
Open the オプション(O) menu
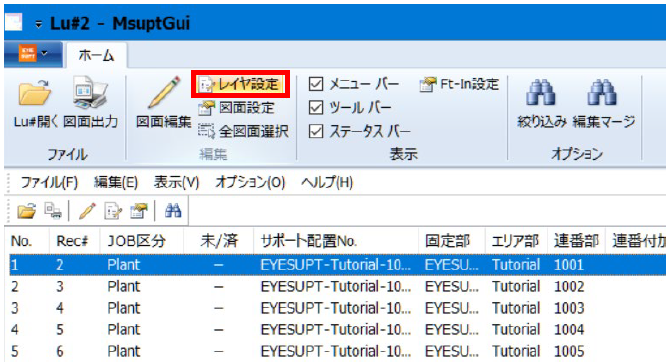pyautogui.click(x=250, y=183)
